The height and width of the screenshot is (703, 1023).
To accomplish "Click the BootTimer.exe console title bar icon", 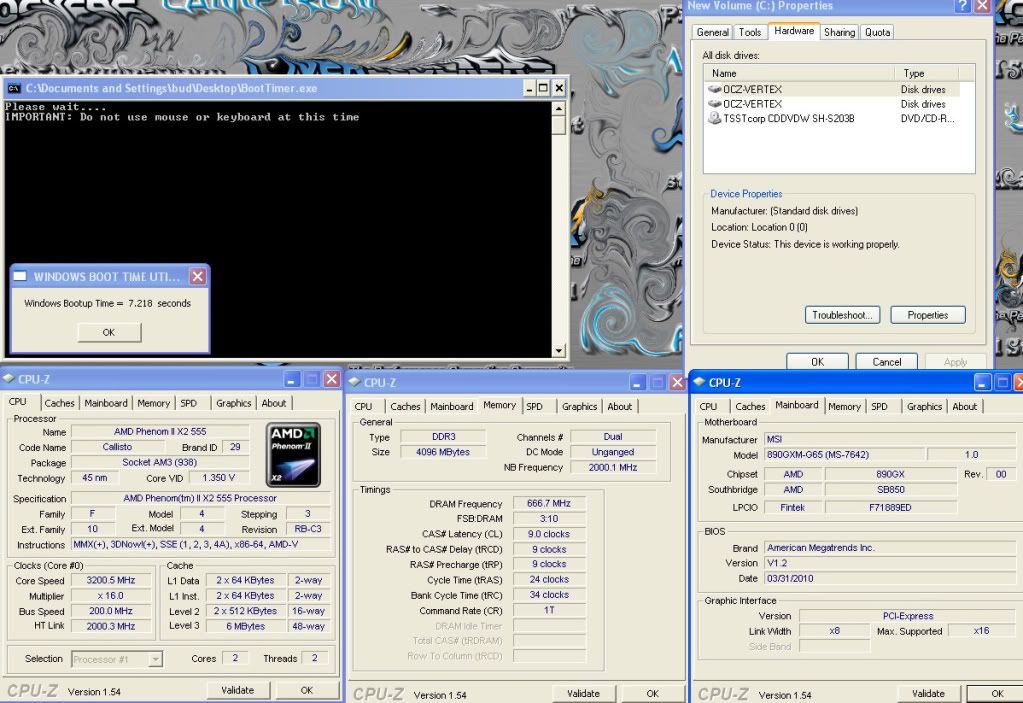I will point(14,88).
